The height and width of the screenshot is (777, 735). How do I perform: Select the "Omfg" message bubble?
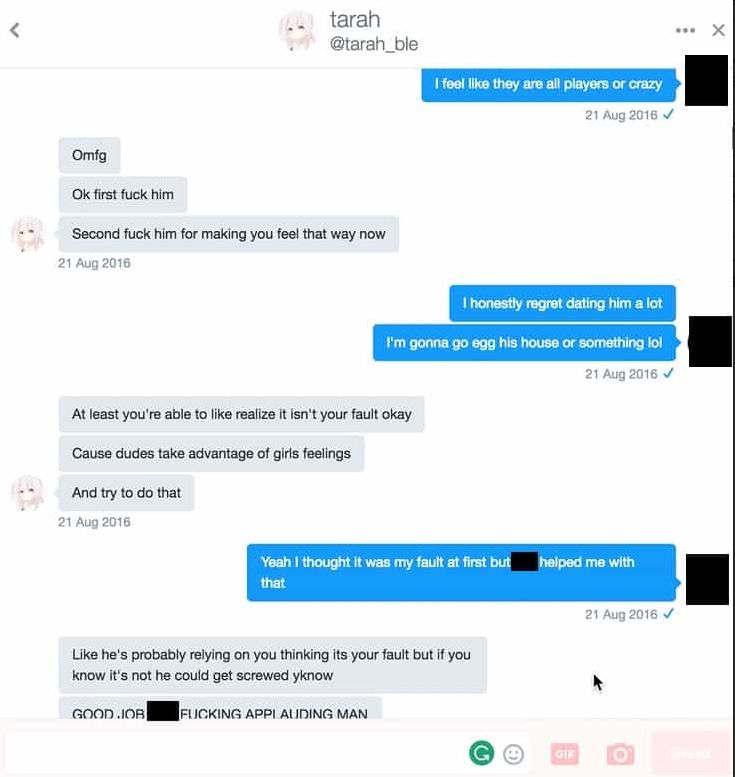[x=89, y=155]
